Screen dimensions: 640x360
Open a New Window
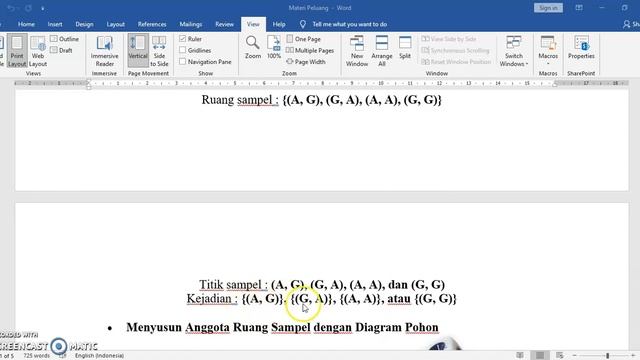pyautogui.click(x=357, y=51)
